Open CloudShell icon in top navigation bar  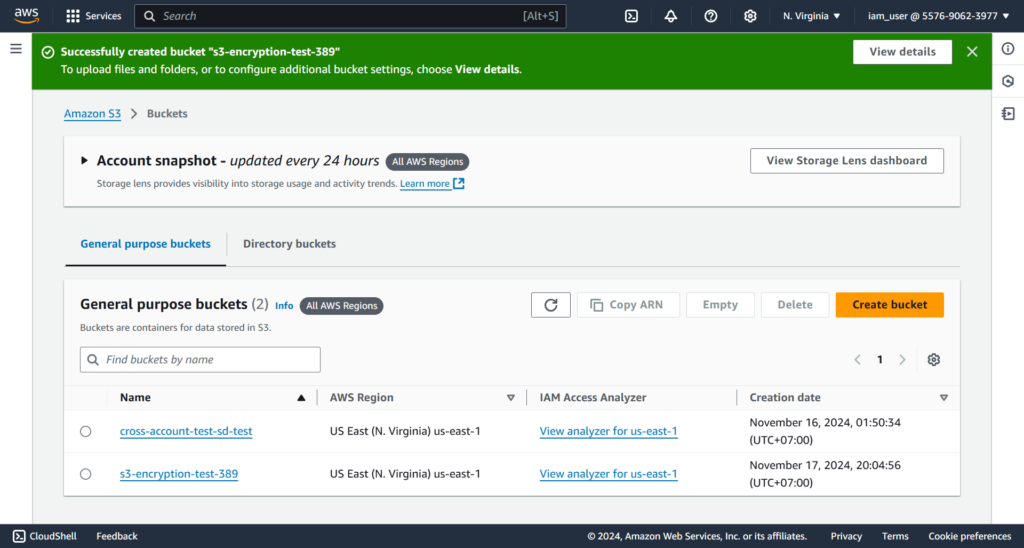click(631, 16)
